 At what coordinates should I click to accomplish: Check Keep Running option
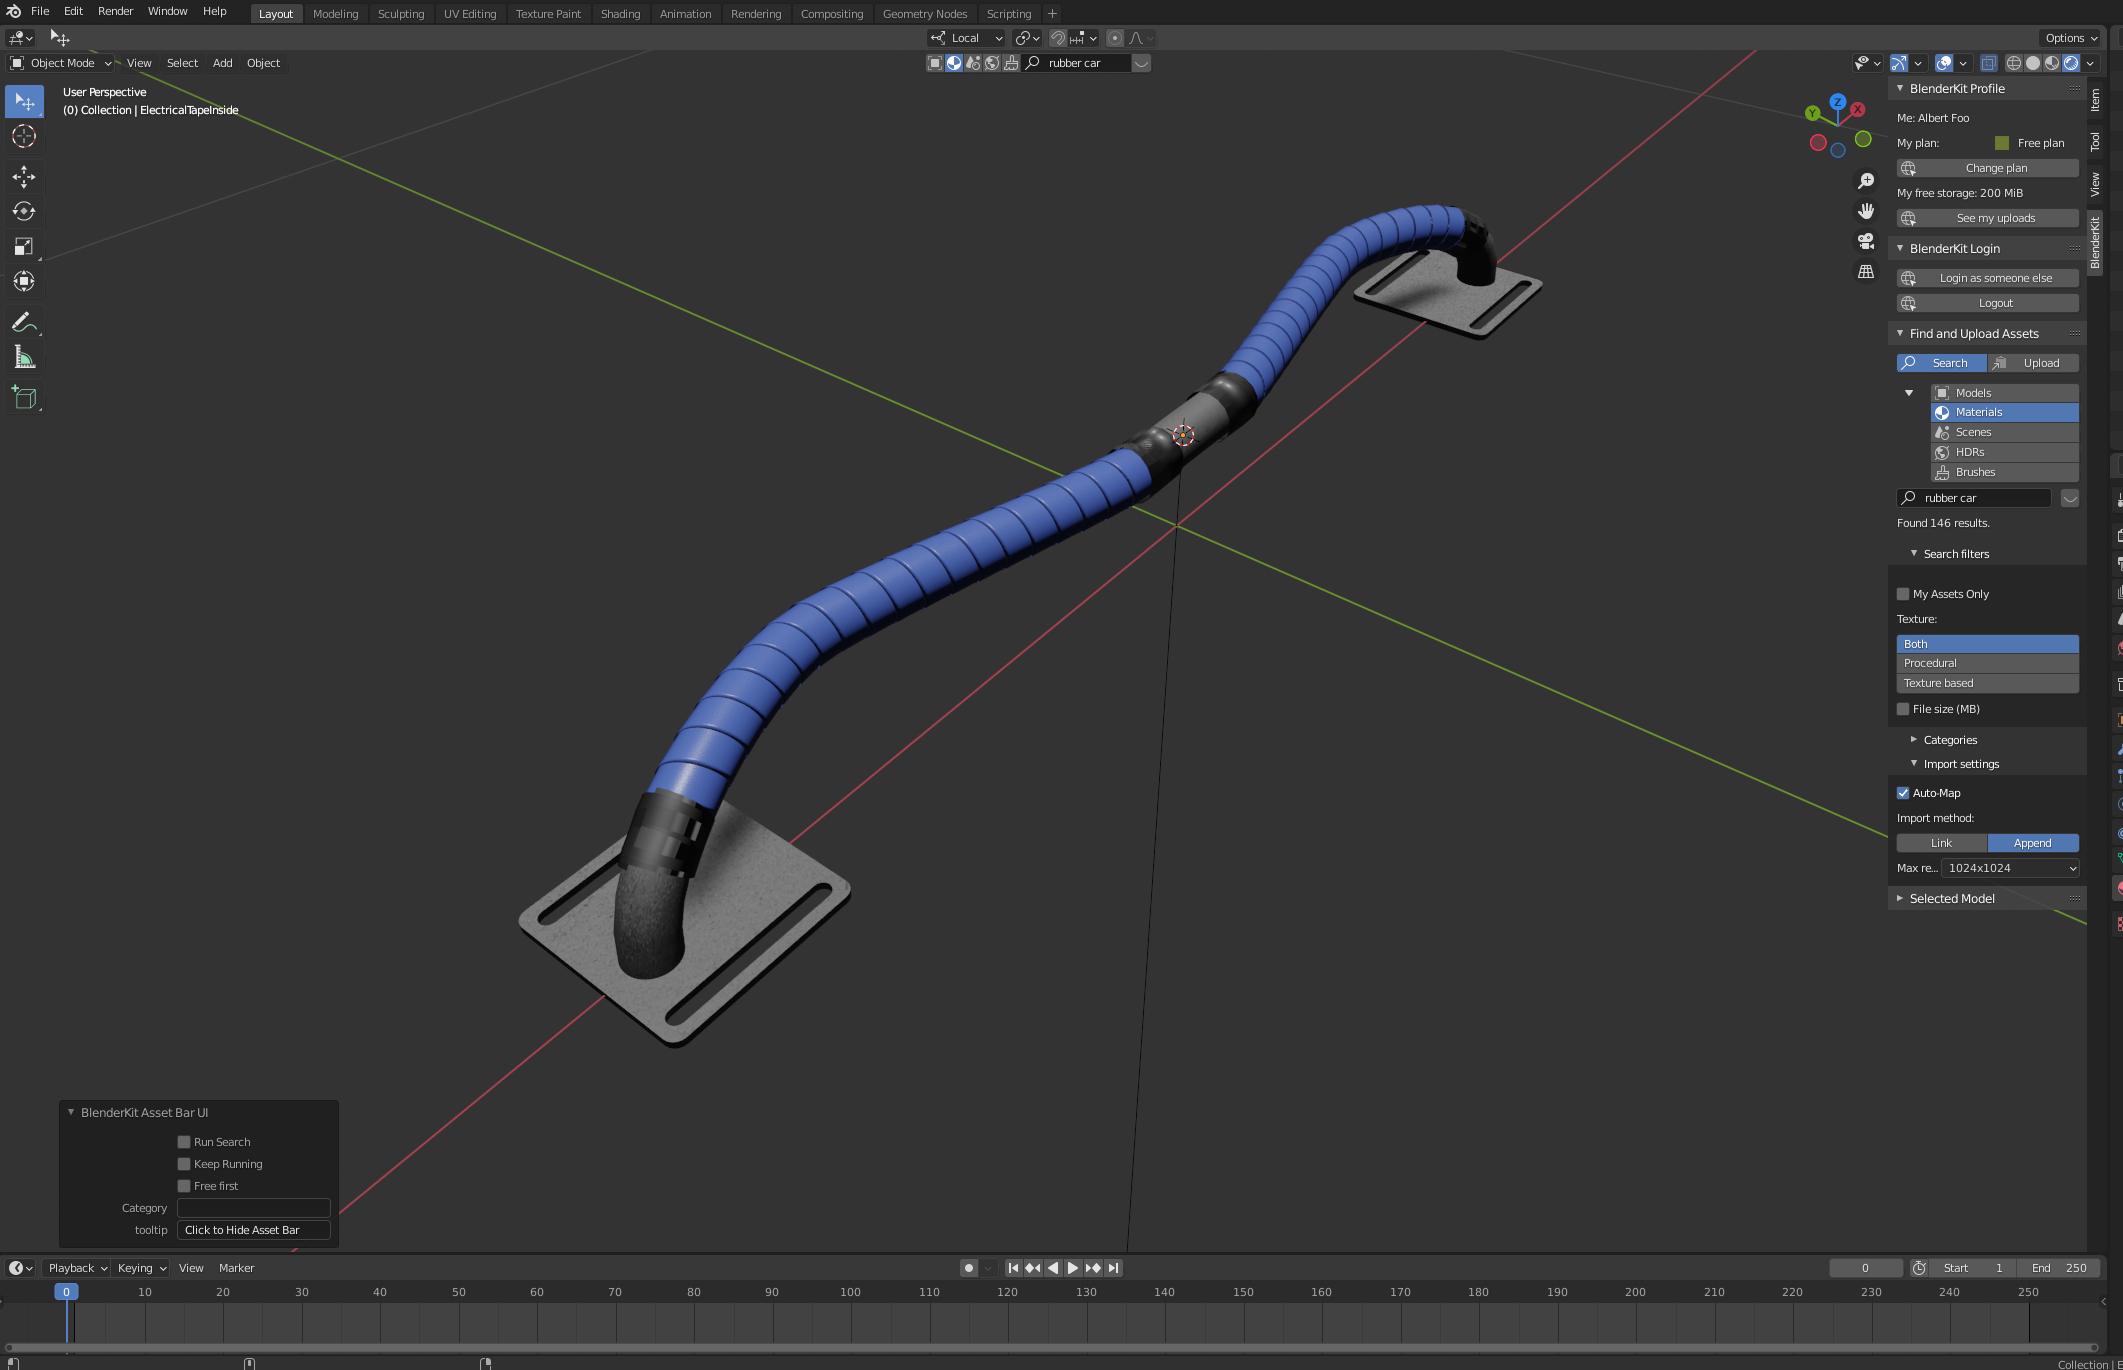(184, 1164)
